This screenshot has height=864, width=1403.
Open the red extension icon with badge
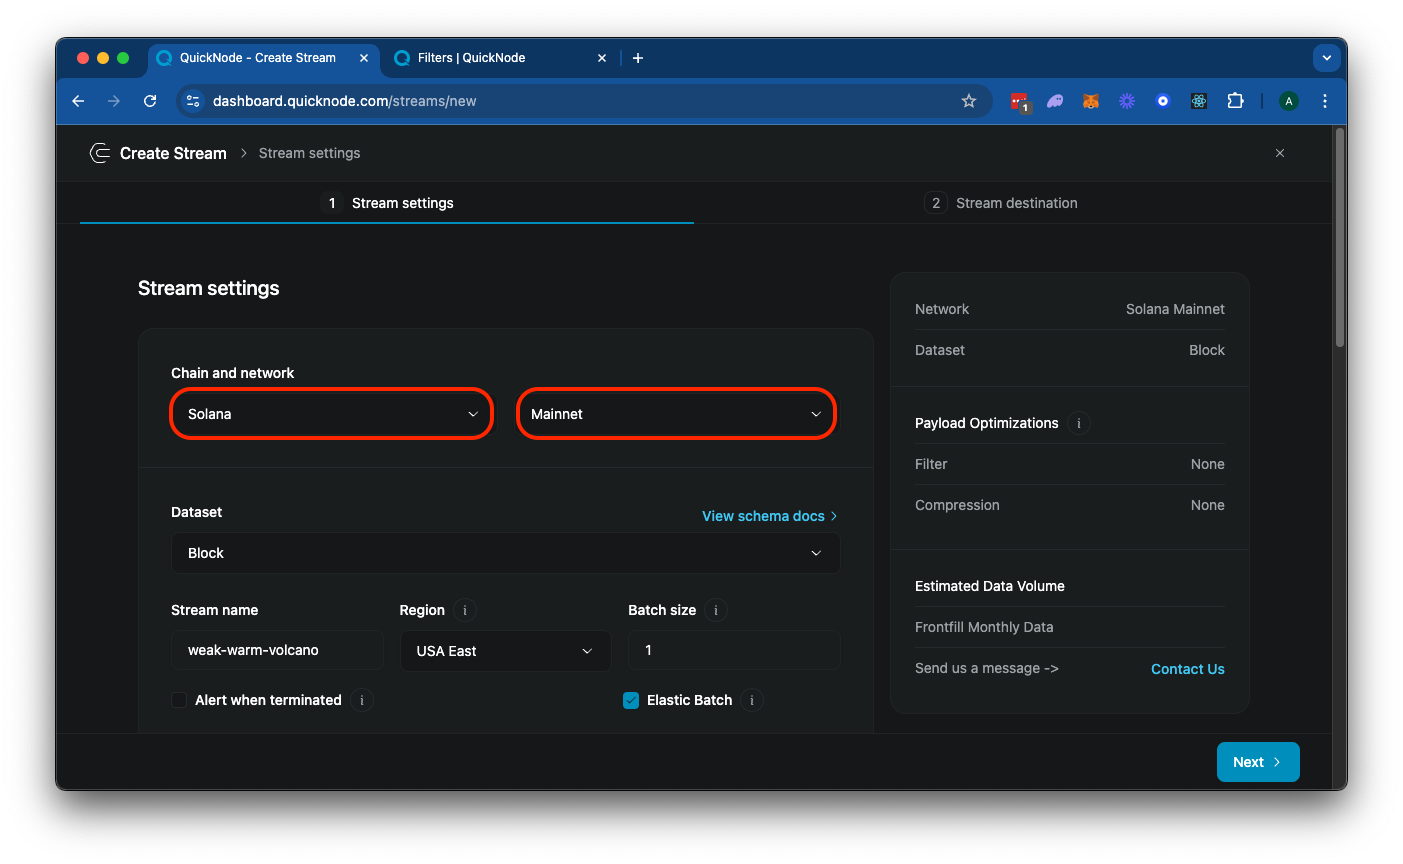point(1019,101)
